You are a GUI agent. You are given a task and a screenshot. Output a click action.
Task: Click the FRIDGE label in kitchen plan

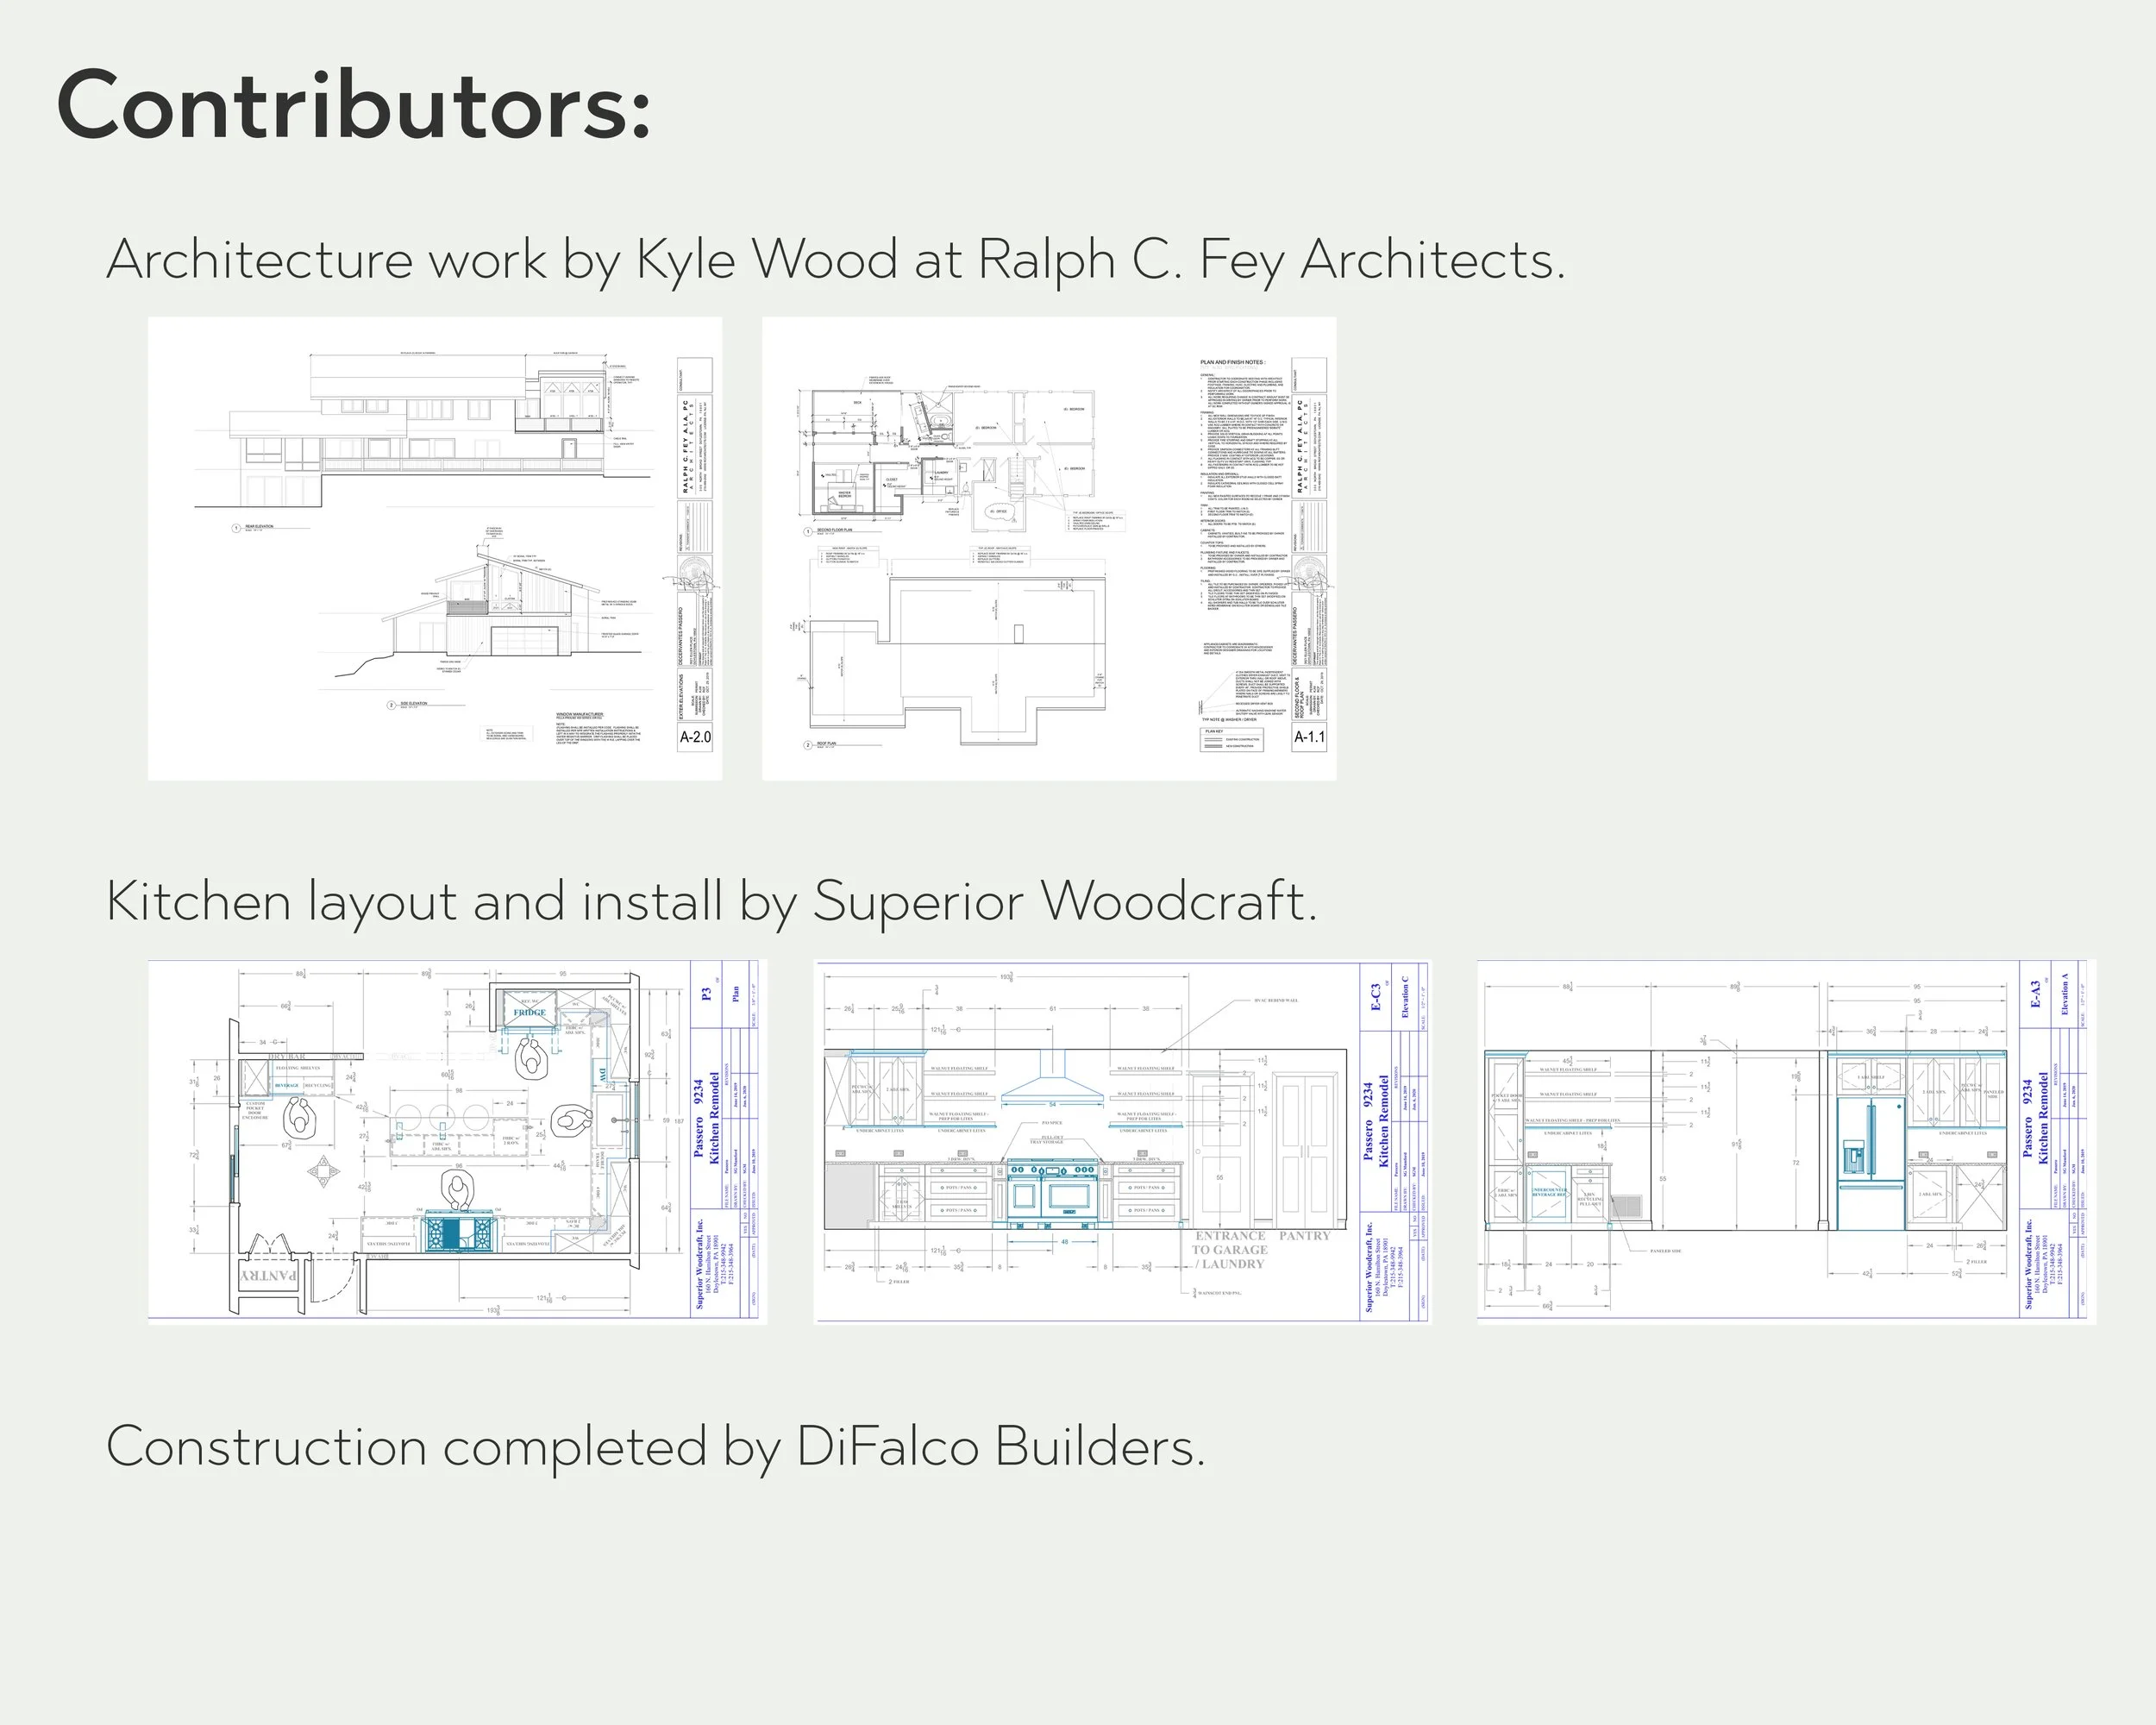click(x=529, y=1012)
